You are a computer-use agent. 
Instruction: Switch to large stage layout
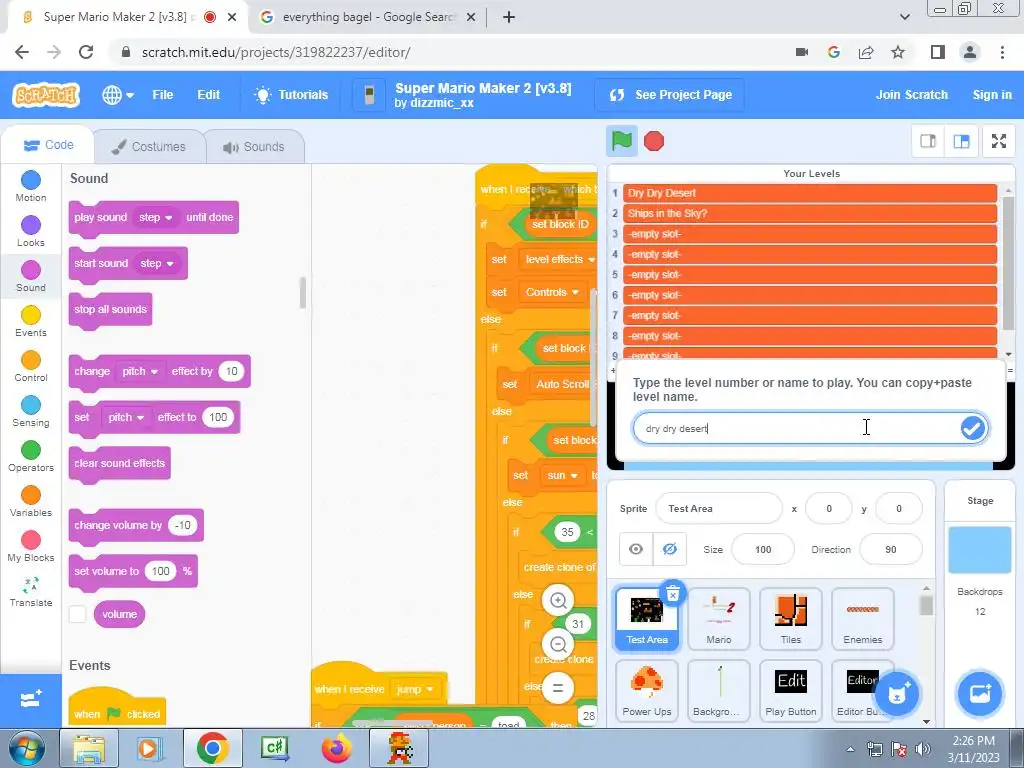tap(961, 141)
